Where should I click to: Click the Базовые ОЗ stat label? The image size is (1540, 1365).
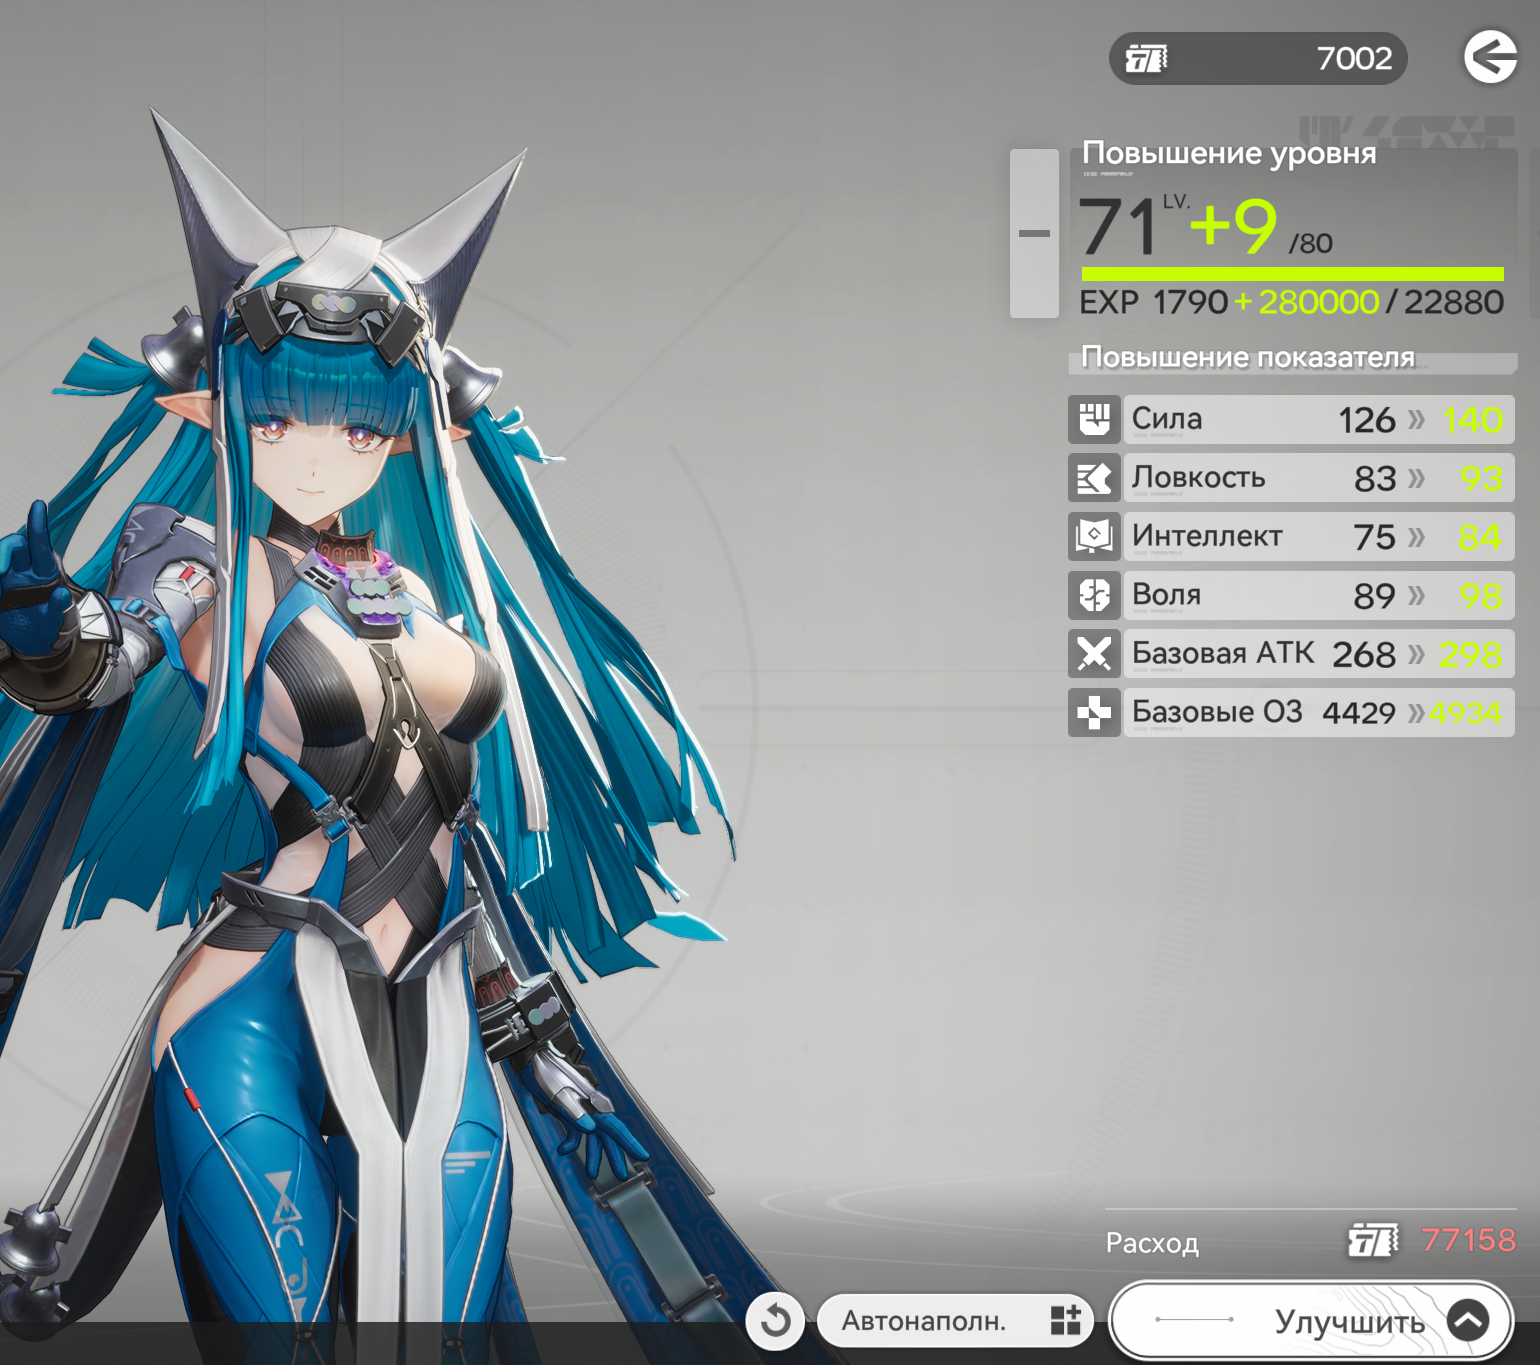tap(1217, 712)
